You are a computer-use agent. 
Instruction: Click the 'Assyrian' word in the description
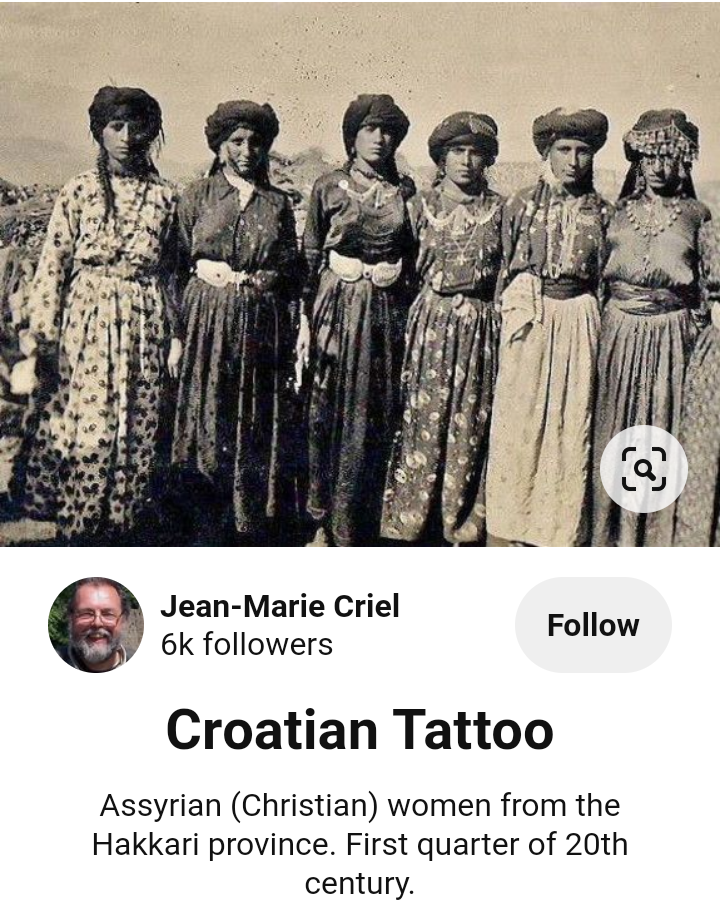point(161,806)
